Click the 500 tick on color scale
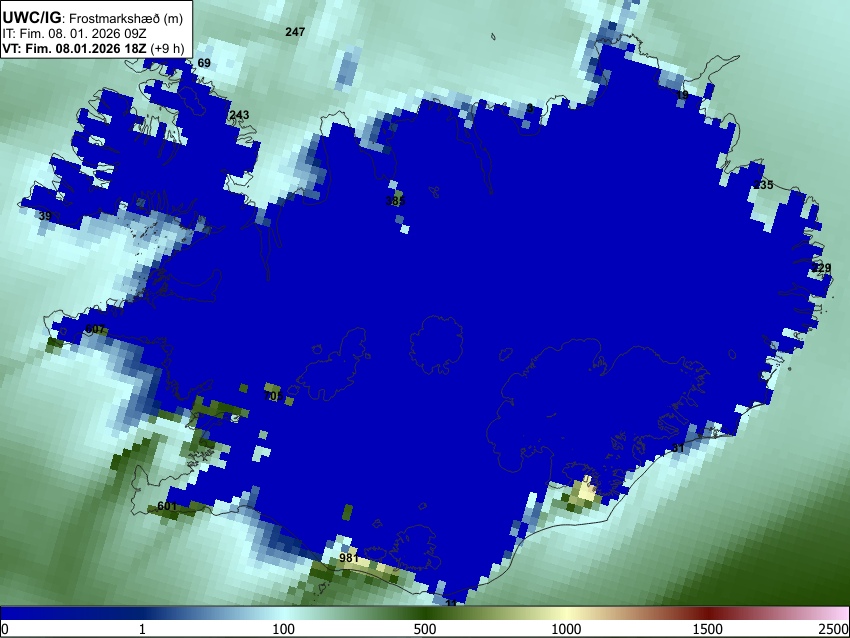This screenshot has width=850, height=638. click(x=424, y=629)
